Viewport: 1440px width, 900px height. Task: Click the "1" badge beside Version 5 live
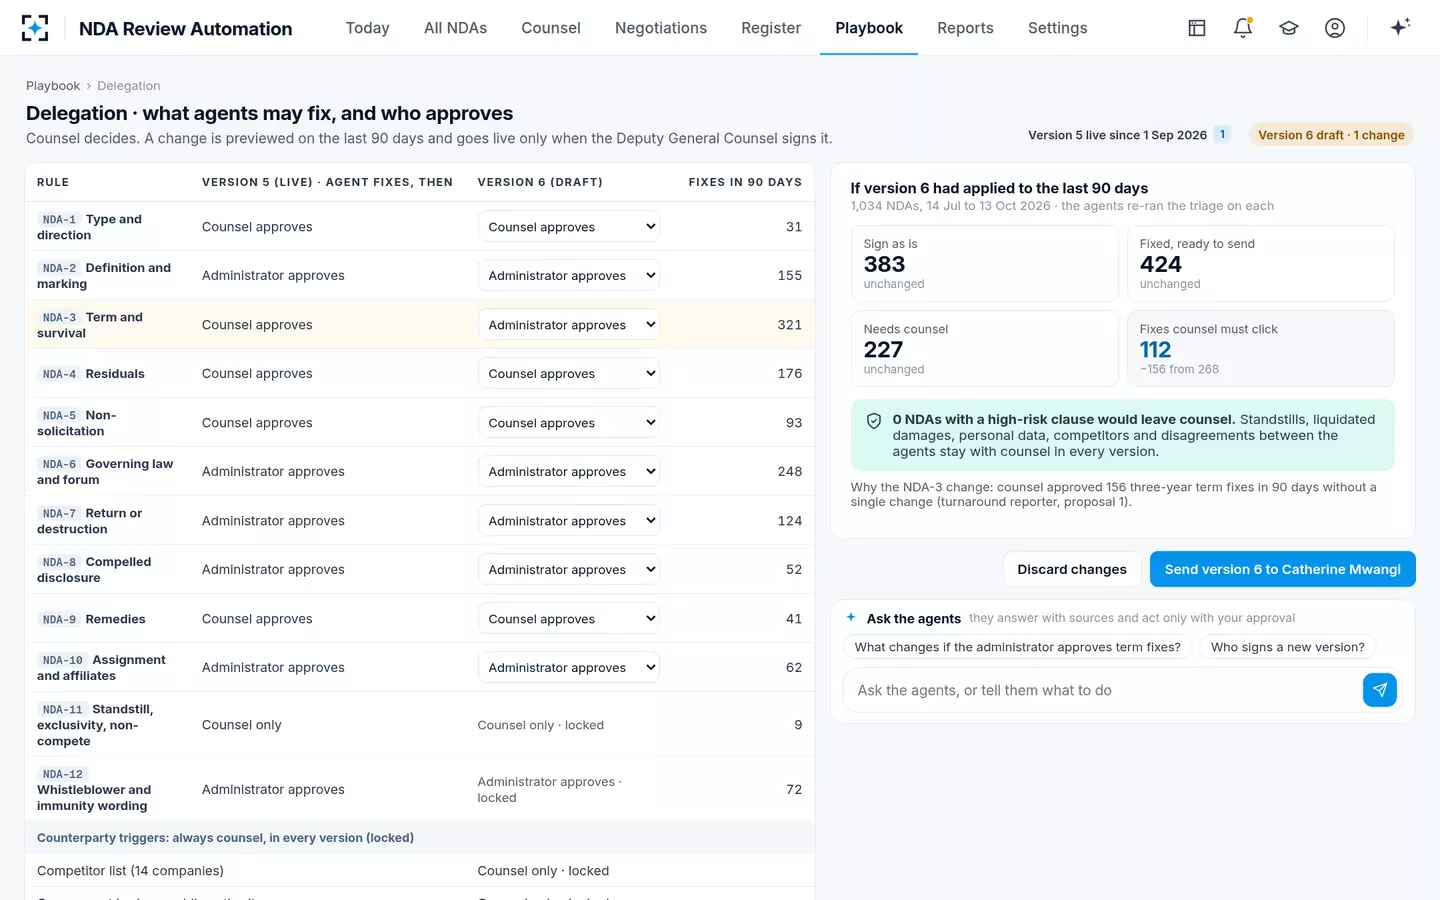click(1222, 135)
